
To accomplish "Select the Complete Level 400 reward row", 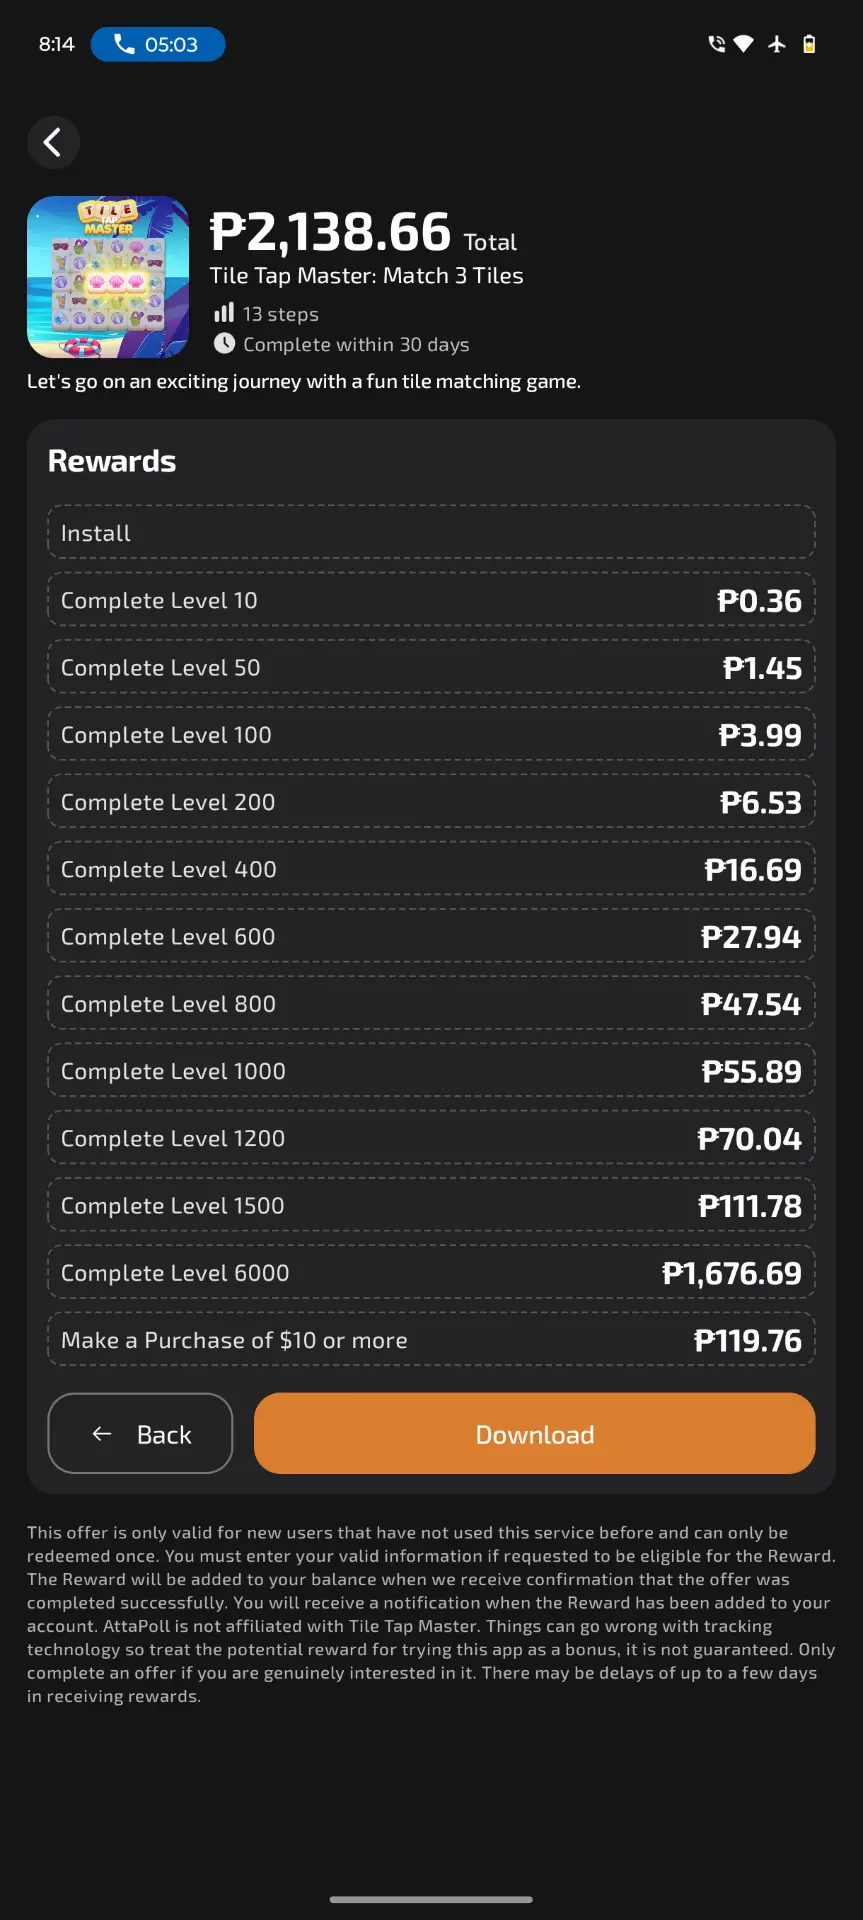I will pos(431,869).
